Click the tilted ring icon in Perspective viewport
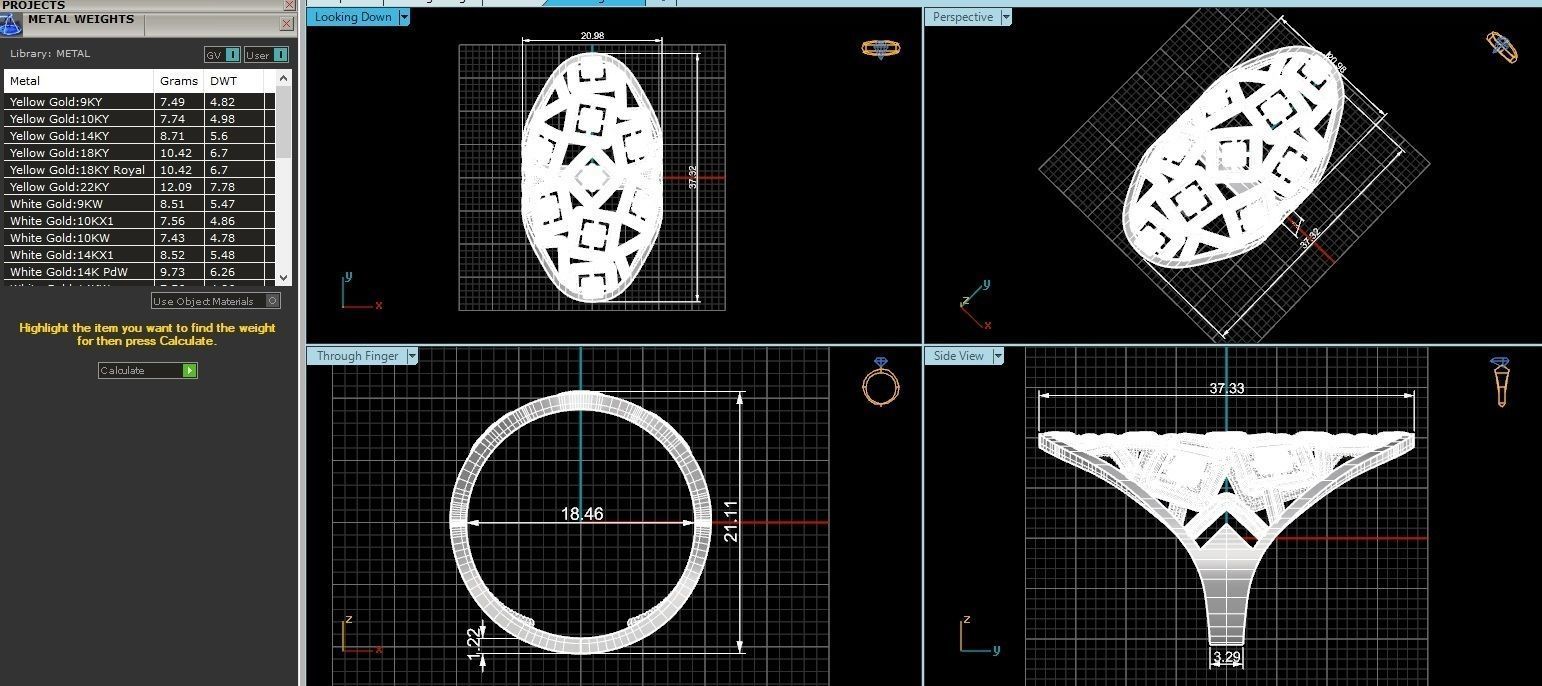Viewport: 1542px width, 686px height. click(1501, 46)
